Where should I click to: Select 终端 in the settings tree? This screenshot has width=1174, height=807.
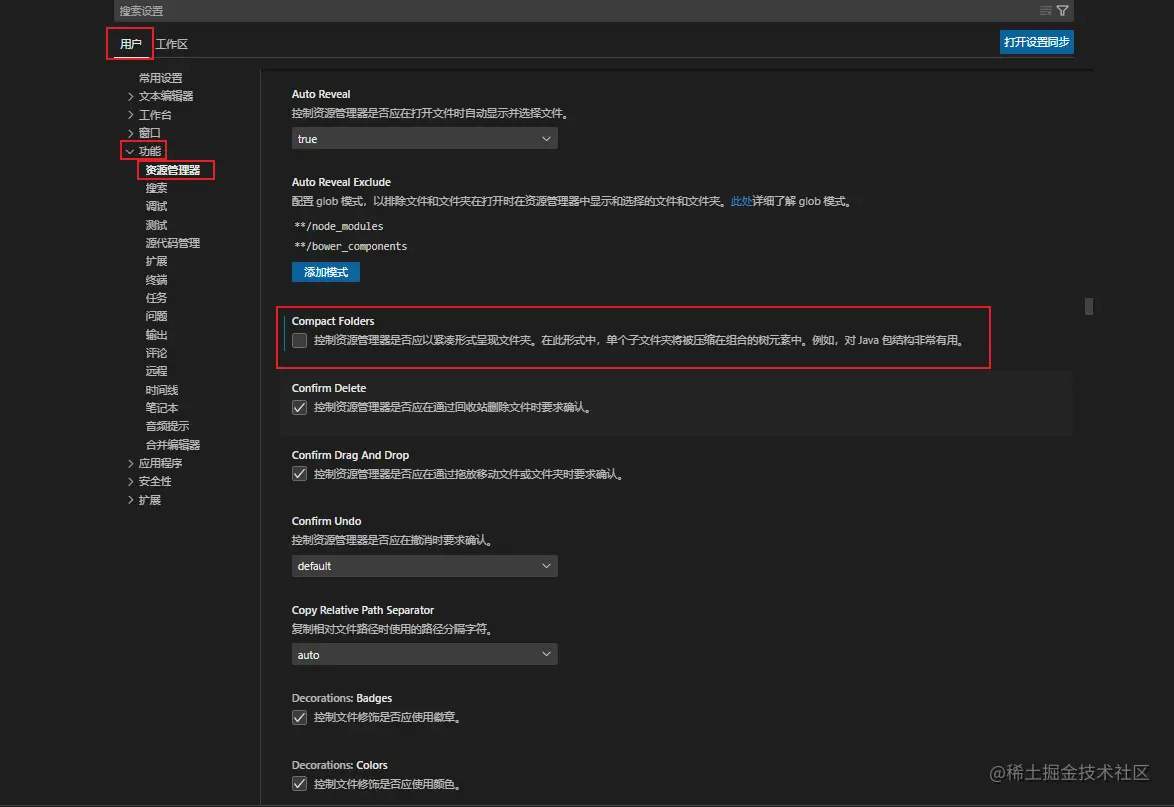pos(156,279)
